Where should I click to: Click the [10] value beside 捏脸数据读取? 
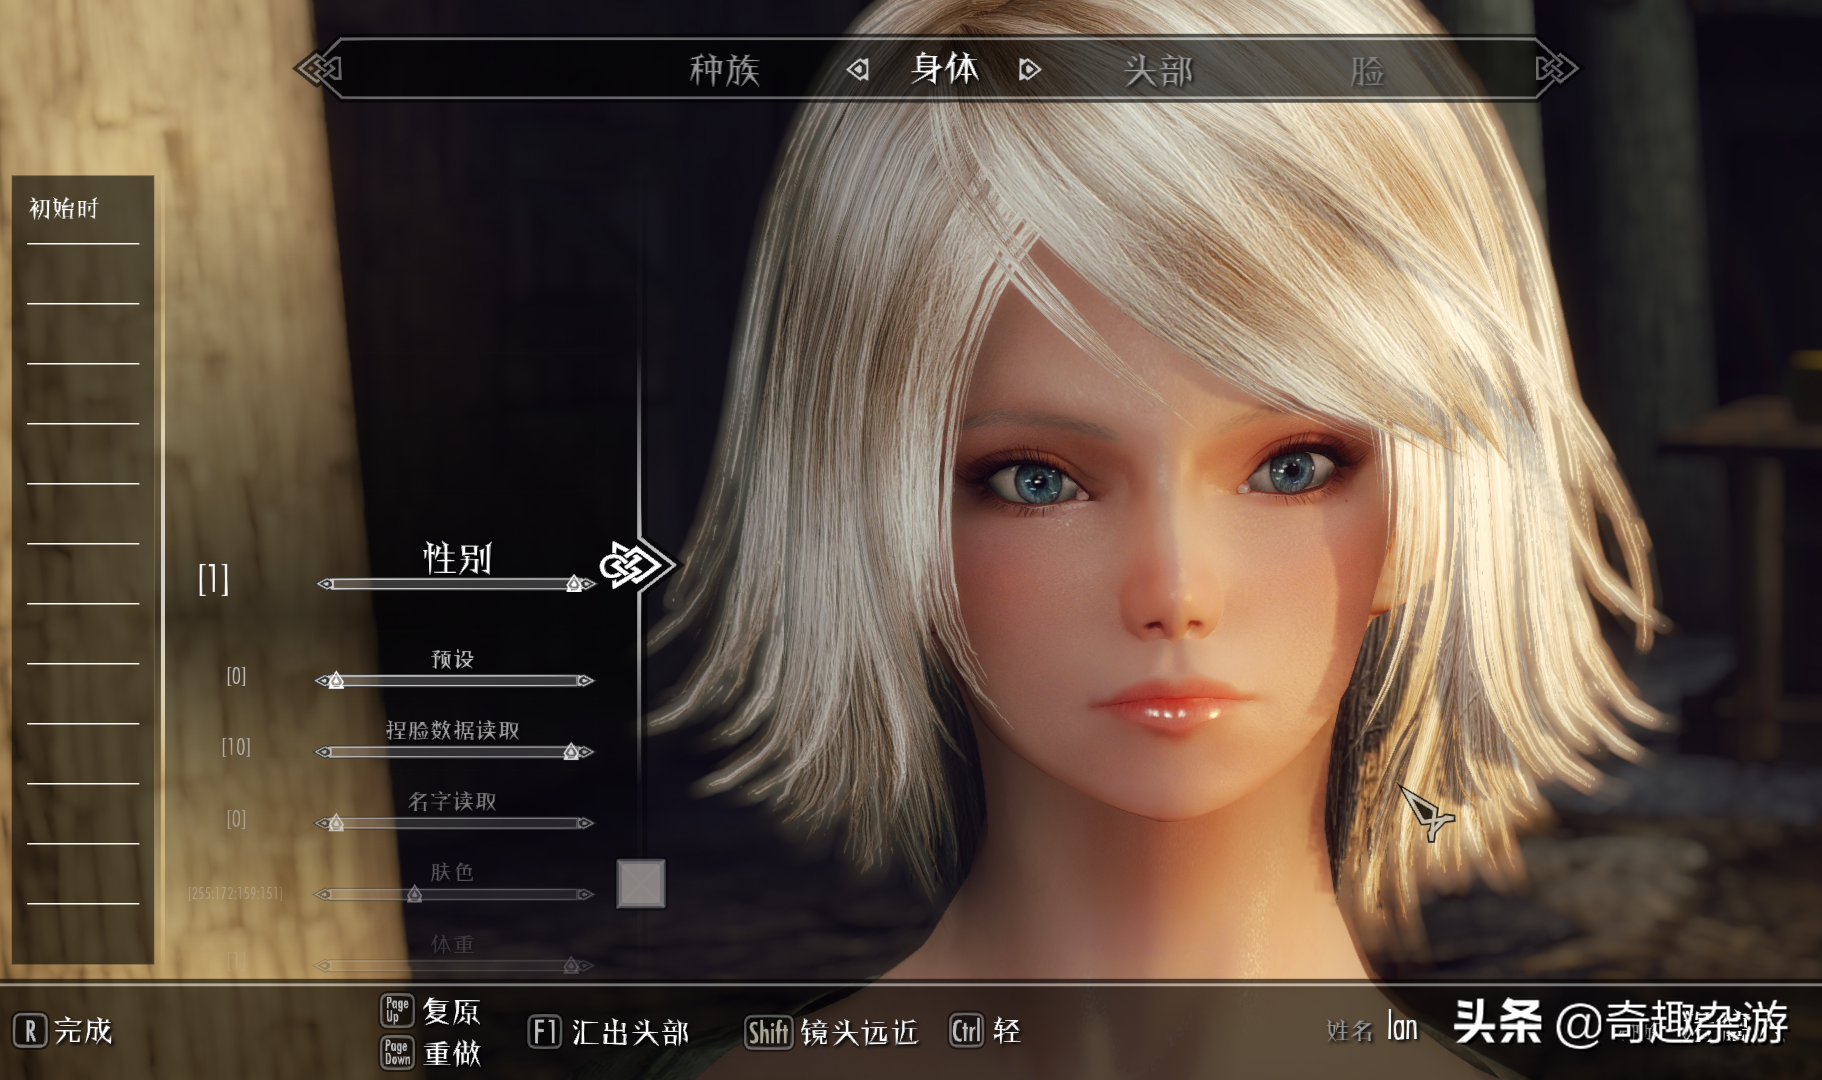pyautogui.click(x=236, y=747)
